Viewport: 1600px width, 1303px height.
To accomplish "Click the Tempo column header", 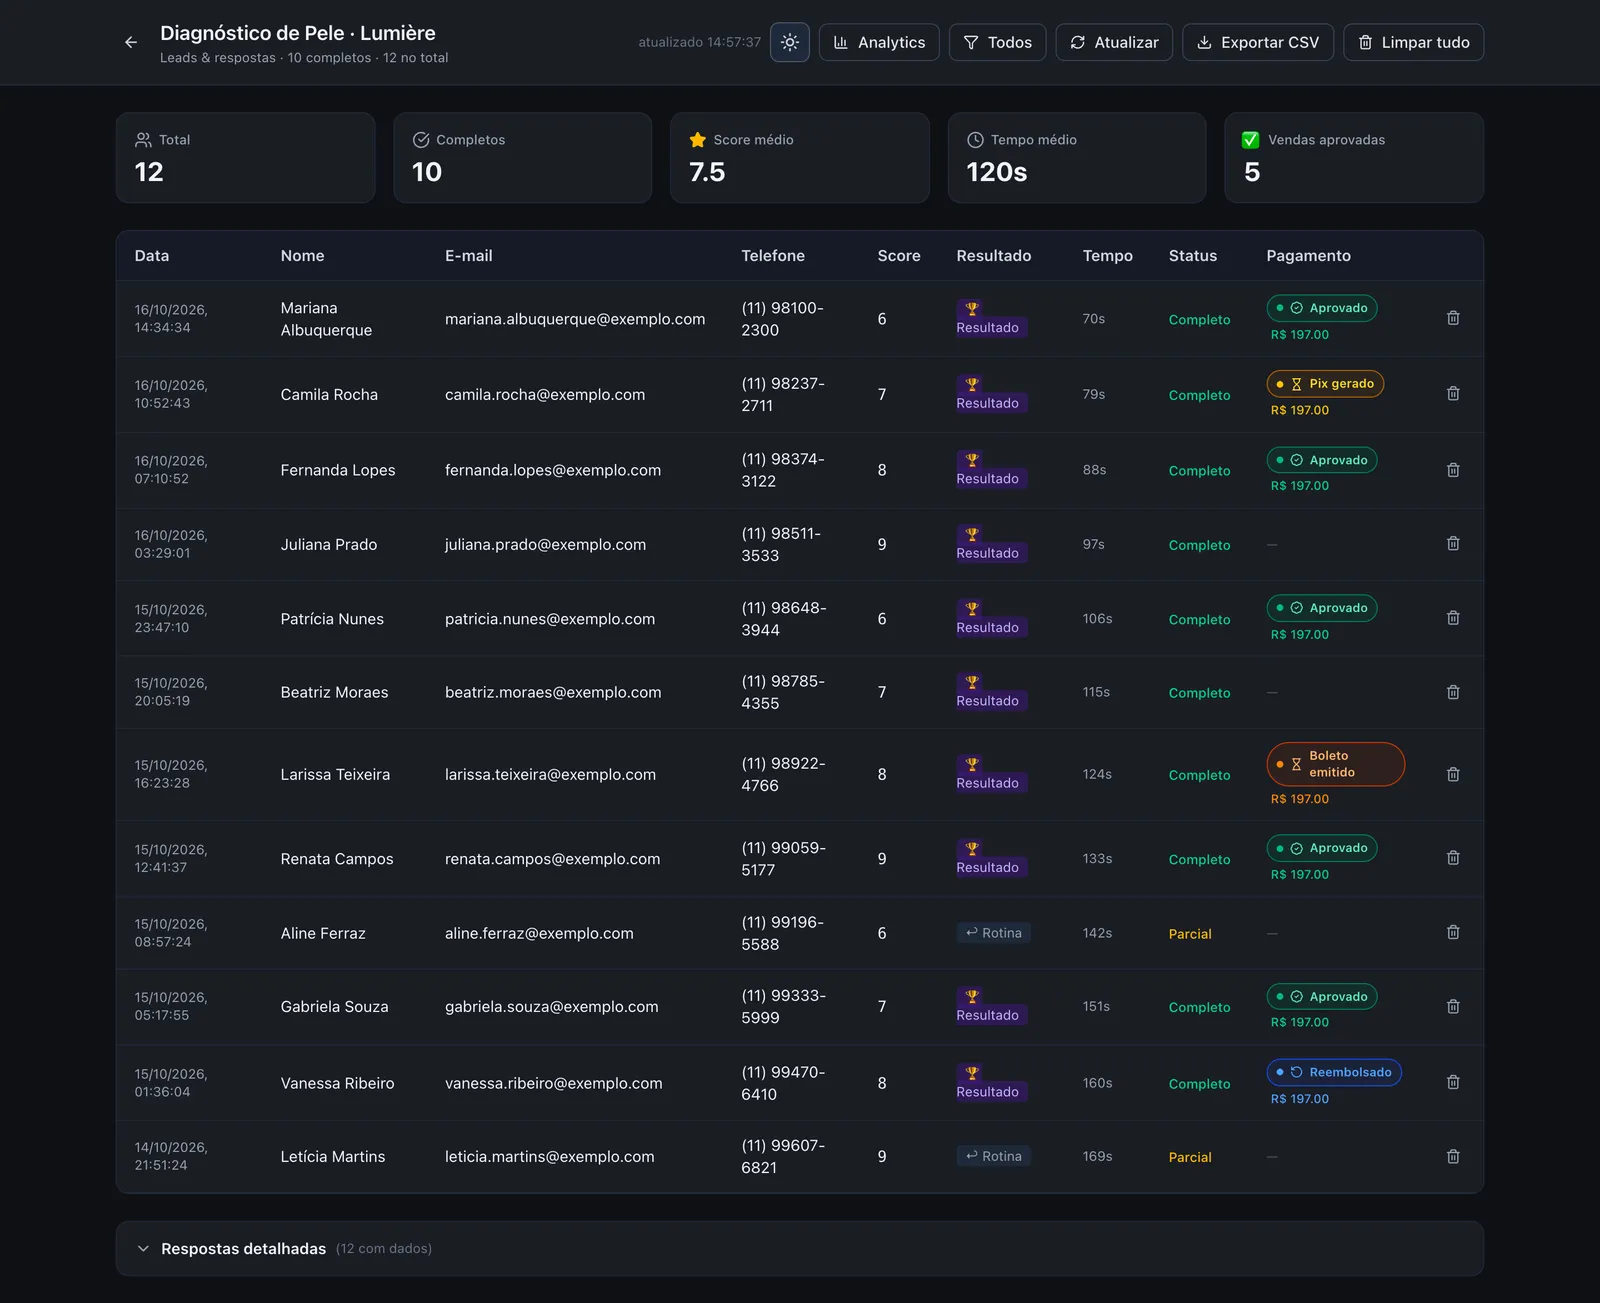I will tap(1107, 256).
